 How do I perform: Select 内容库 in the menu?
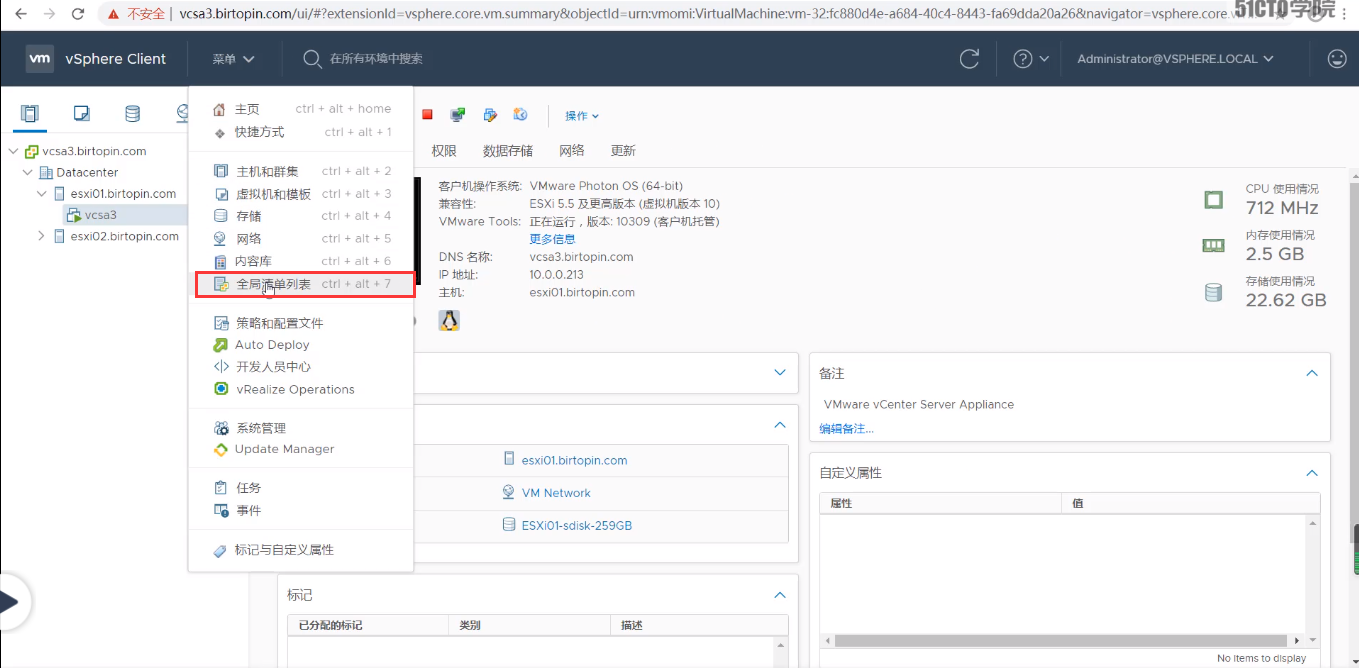[x=301, y=261]
